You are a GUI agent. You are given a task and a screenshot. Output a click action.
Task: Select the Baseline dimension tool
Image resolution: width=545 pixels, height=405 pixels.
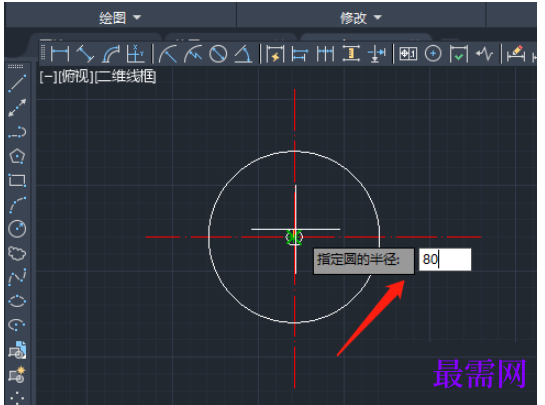300,54
